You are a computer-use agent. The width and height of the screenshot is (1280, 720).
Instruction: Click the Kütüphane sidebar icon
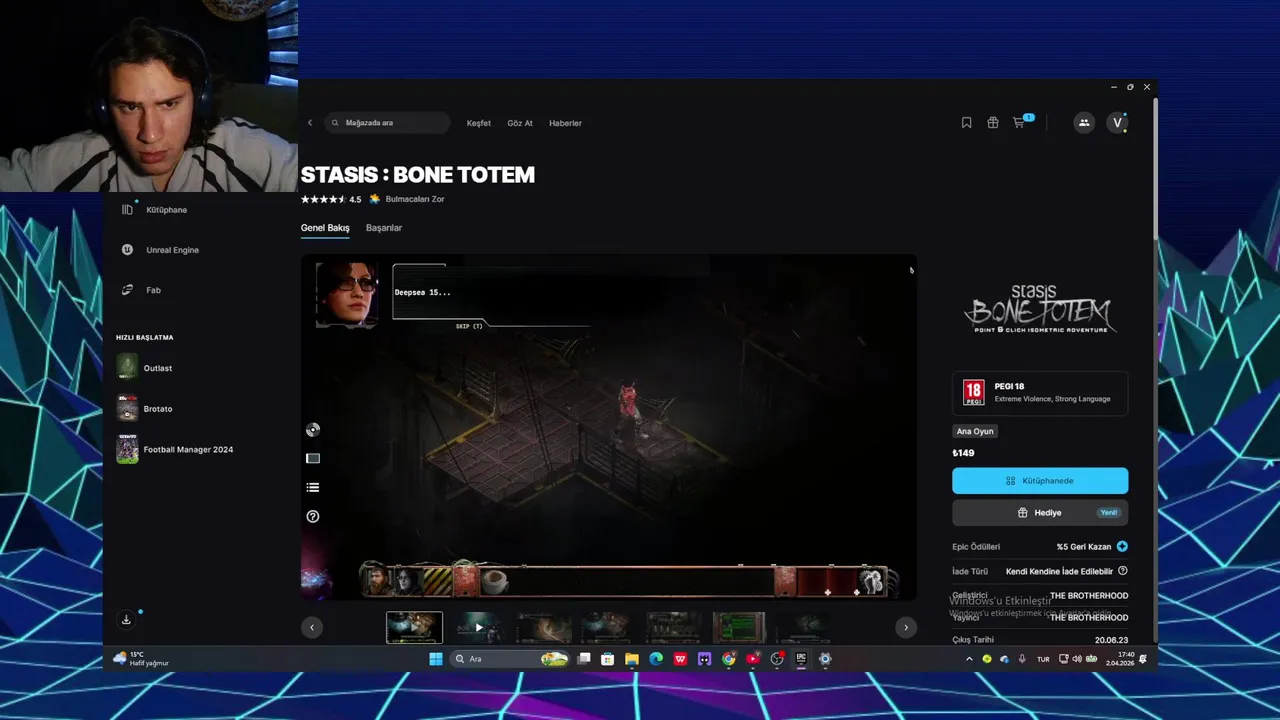click(127, 210)
